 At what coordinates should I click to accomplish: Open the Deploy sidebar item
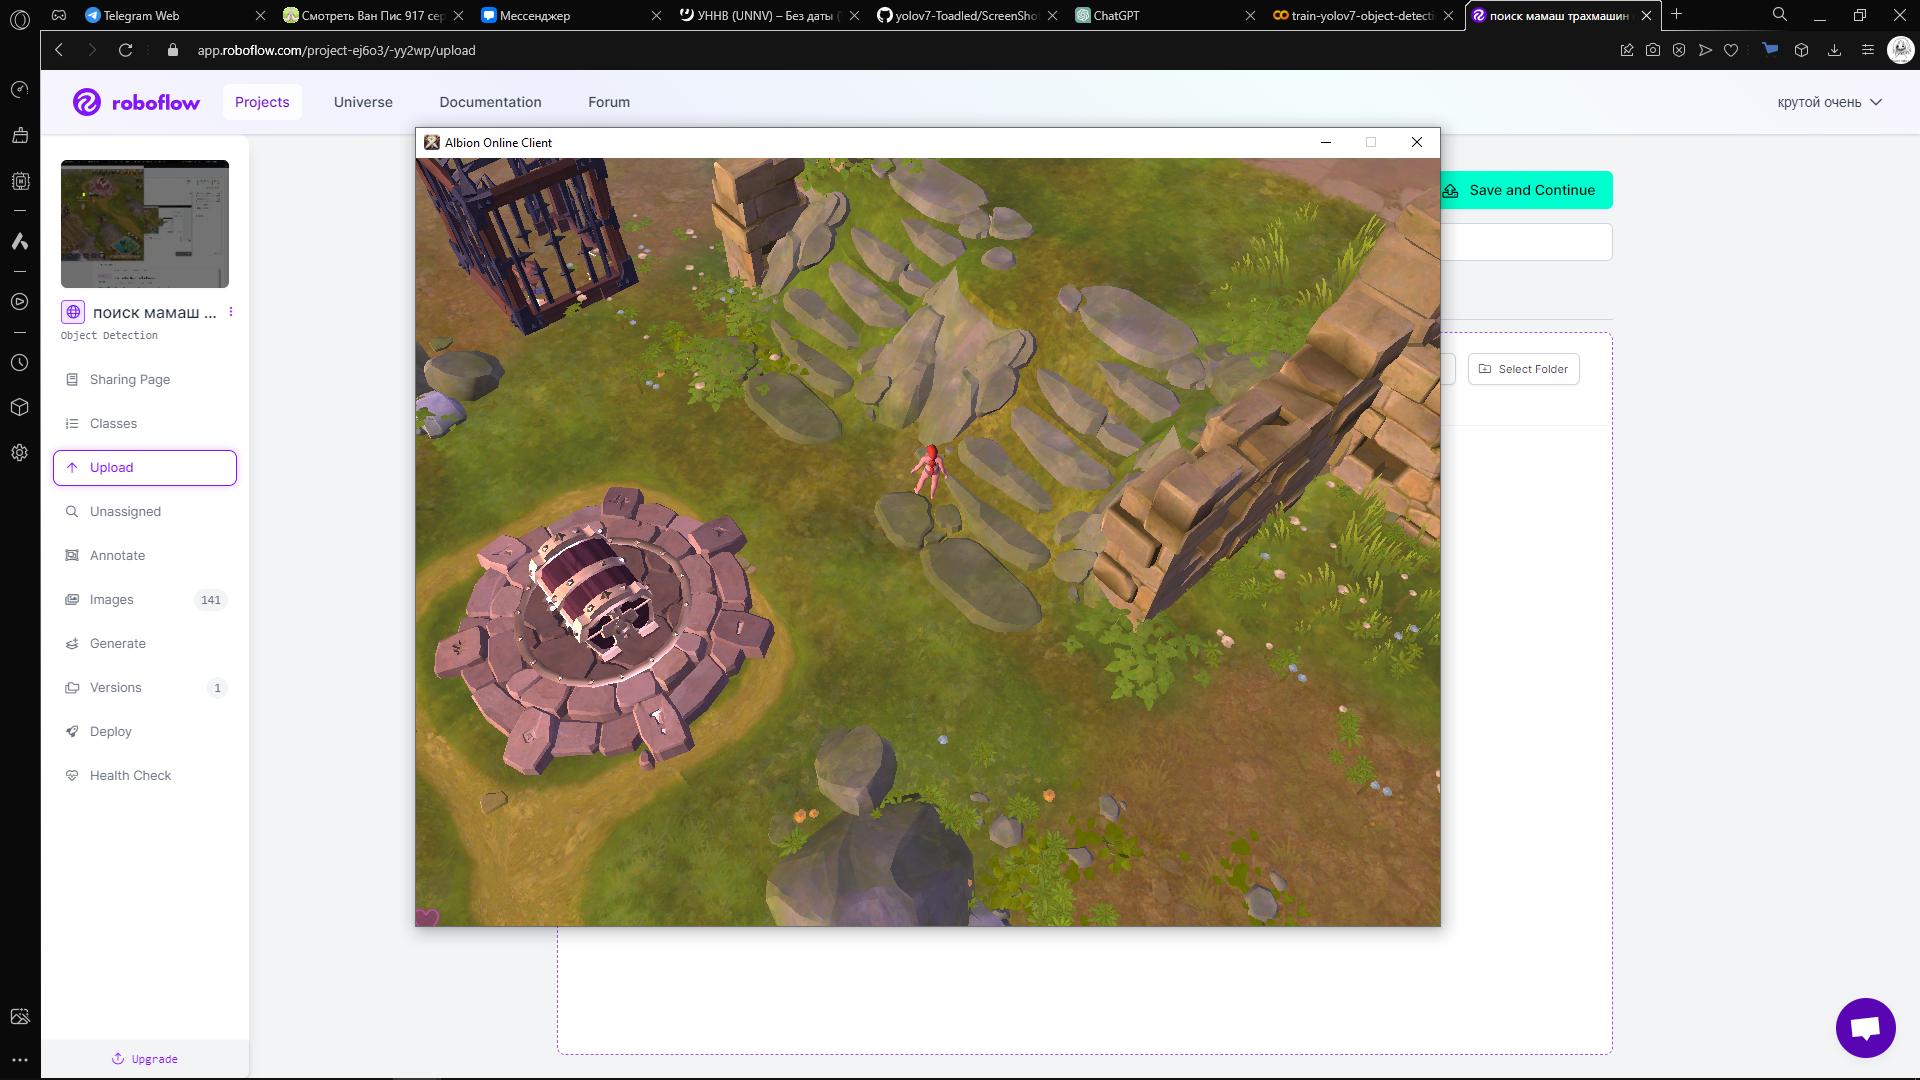pos(145,731)
